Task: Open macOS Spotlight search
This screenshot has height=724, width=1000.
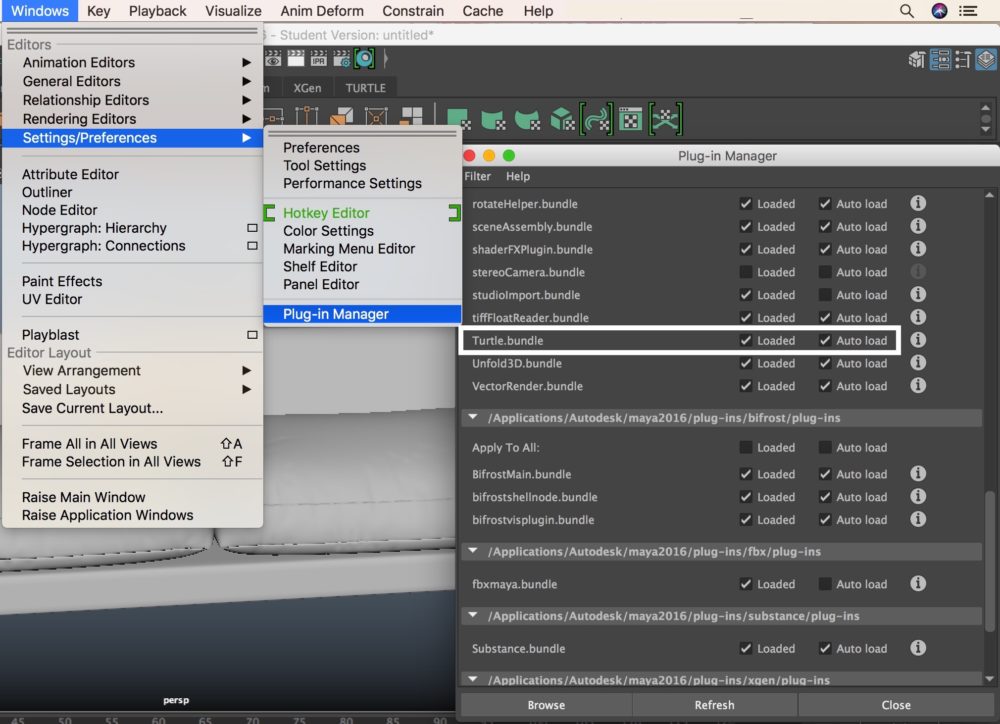Action: tap(906, 11)
